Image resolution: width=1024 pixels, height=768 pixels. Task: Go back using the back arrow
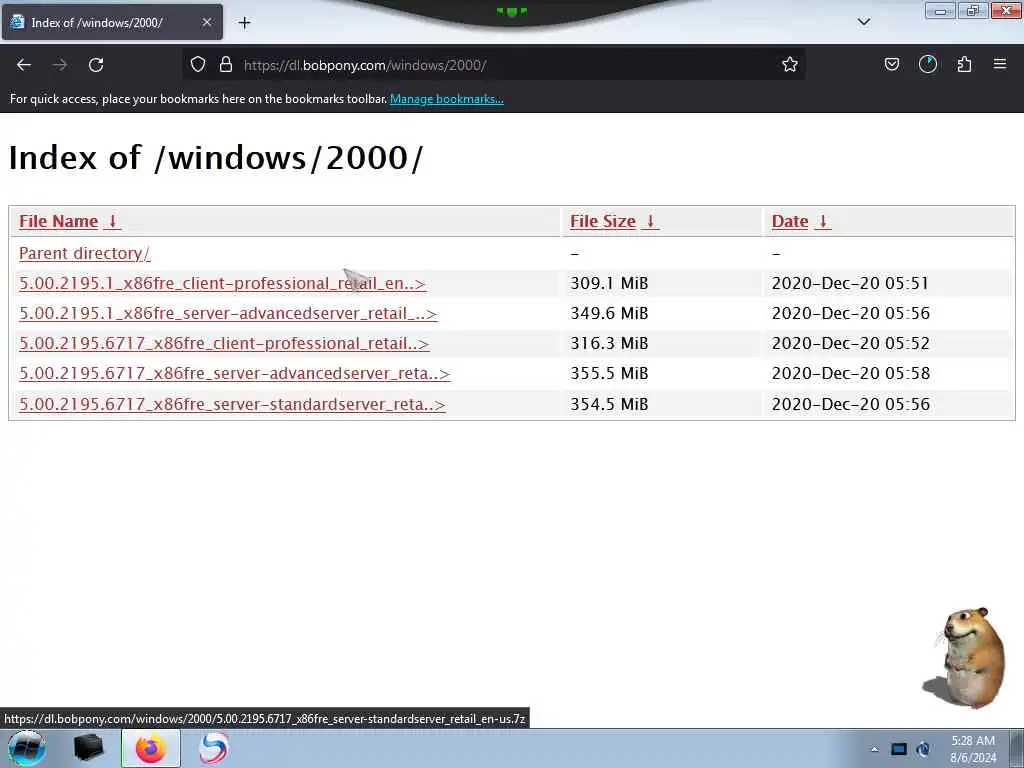[x=24, y=65]
